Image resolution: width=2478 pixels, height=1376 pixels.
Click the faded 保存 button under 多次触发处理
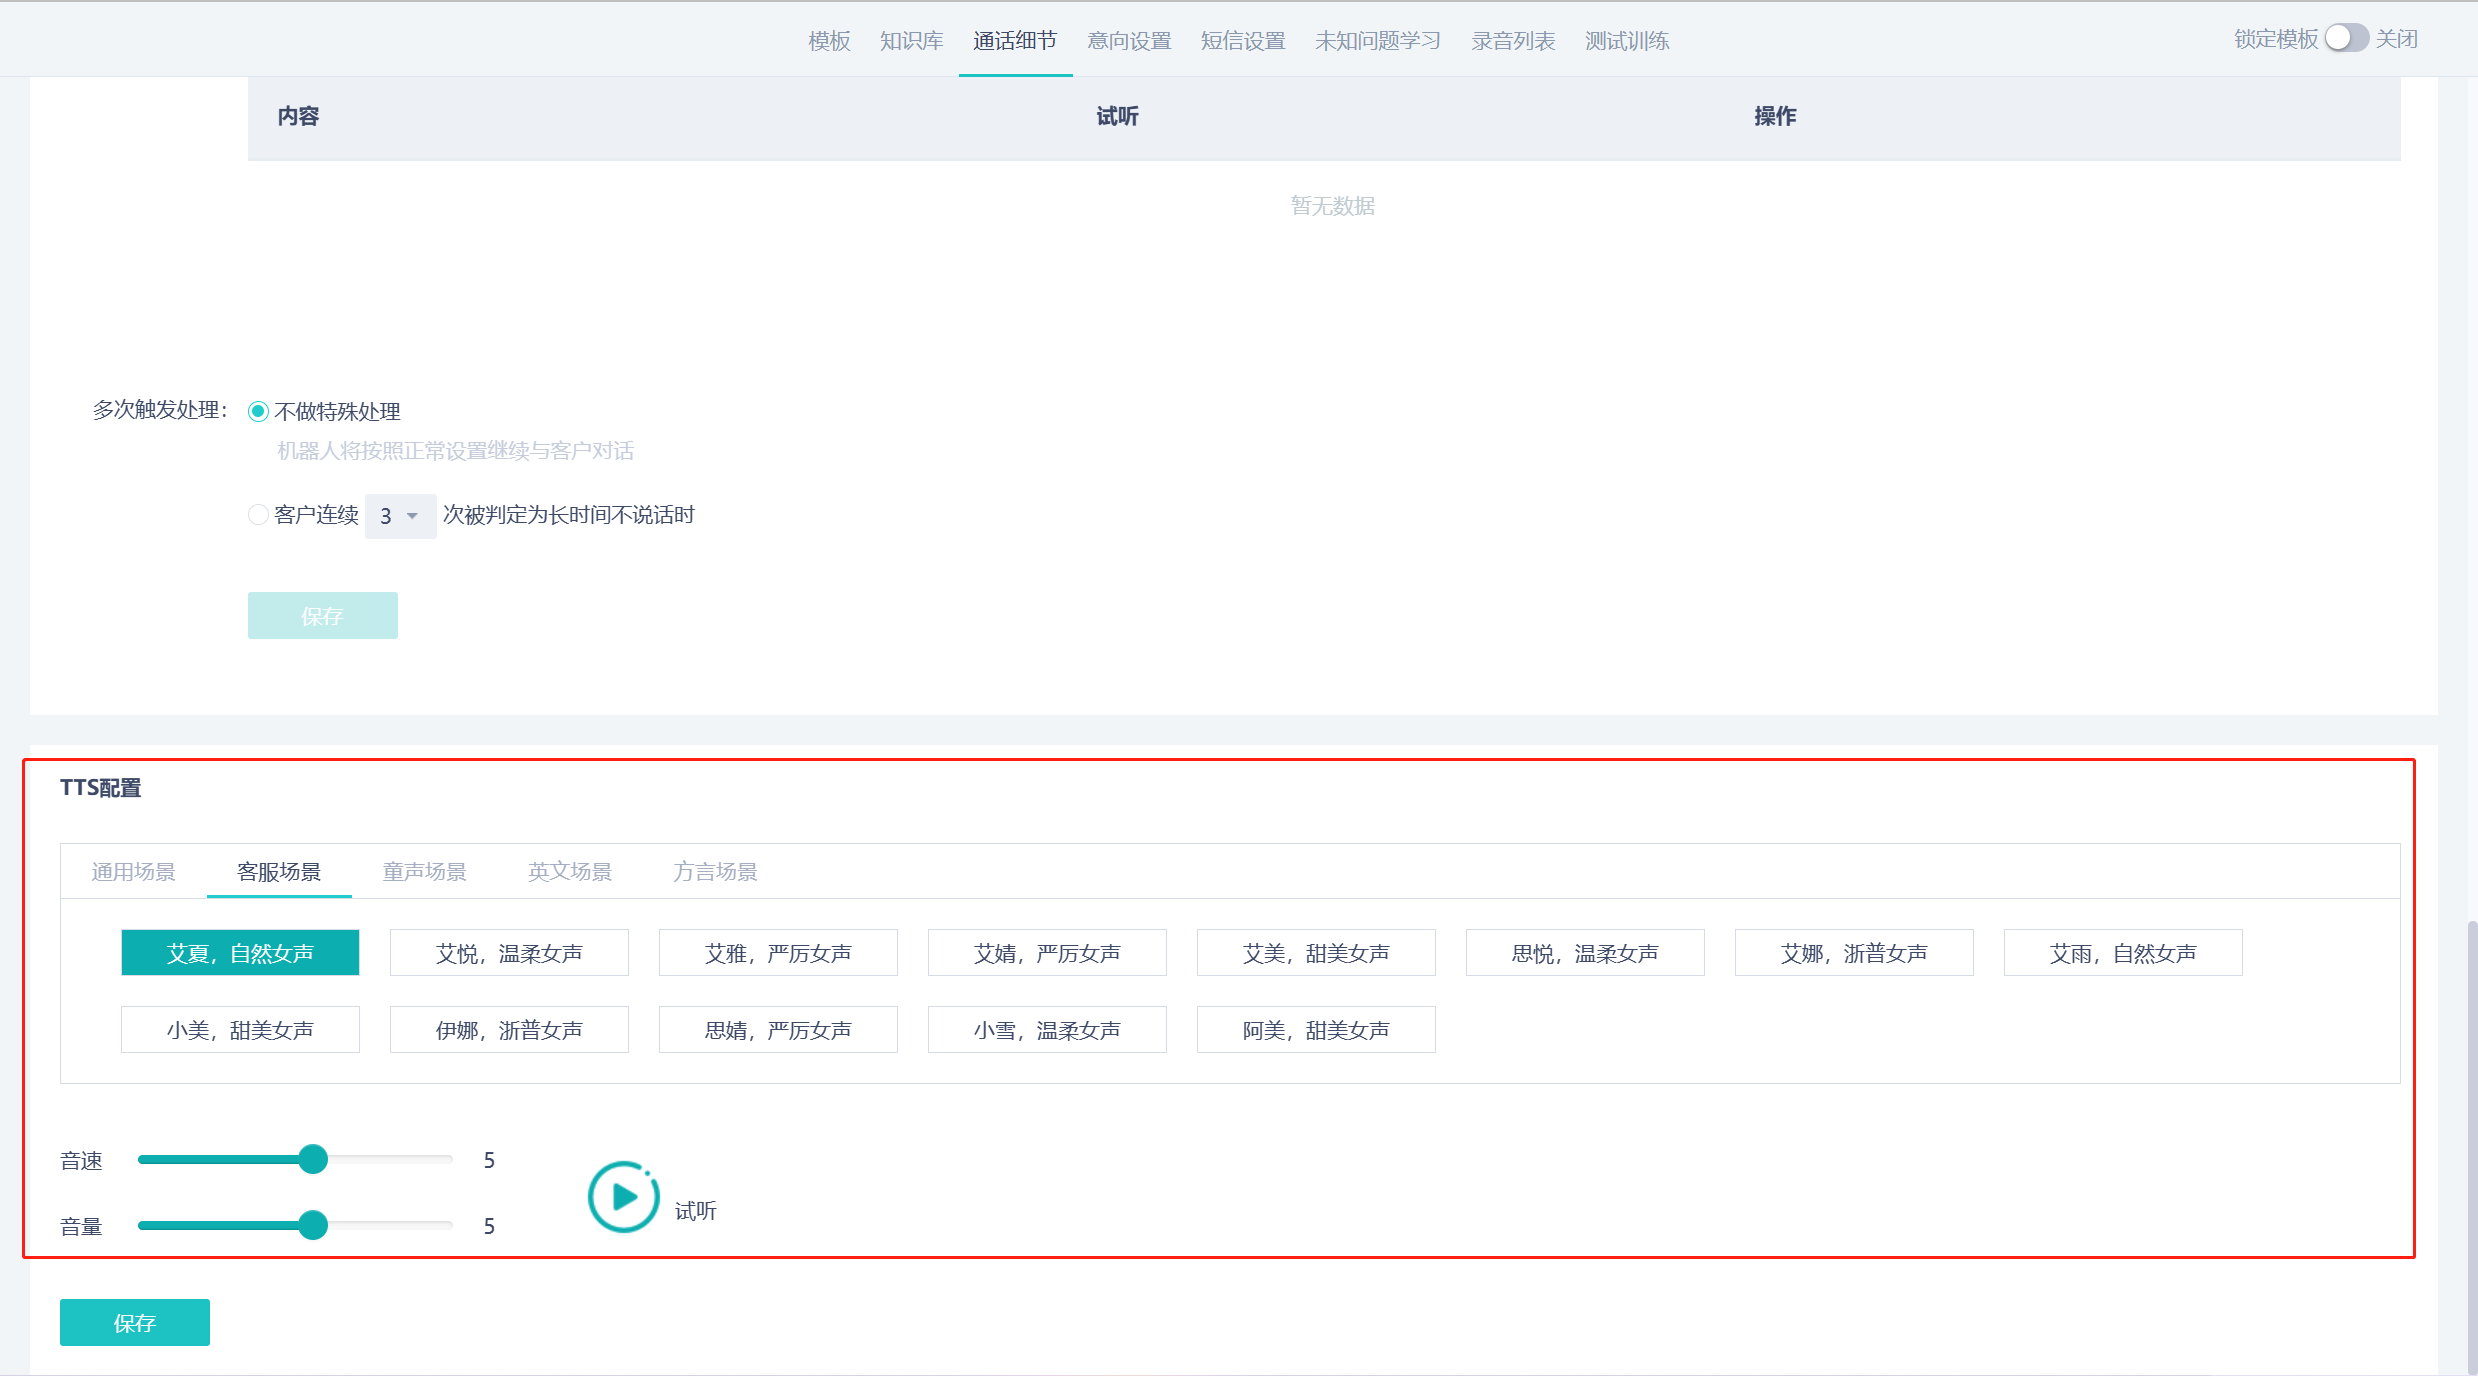click(323, 615)
